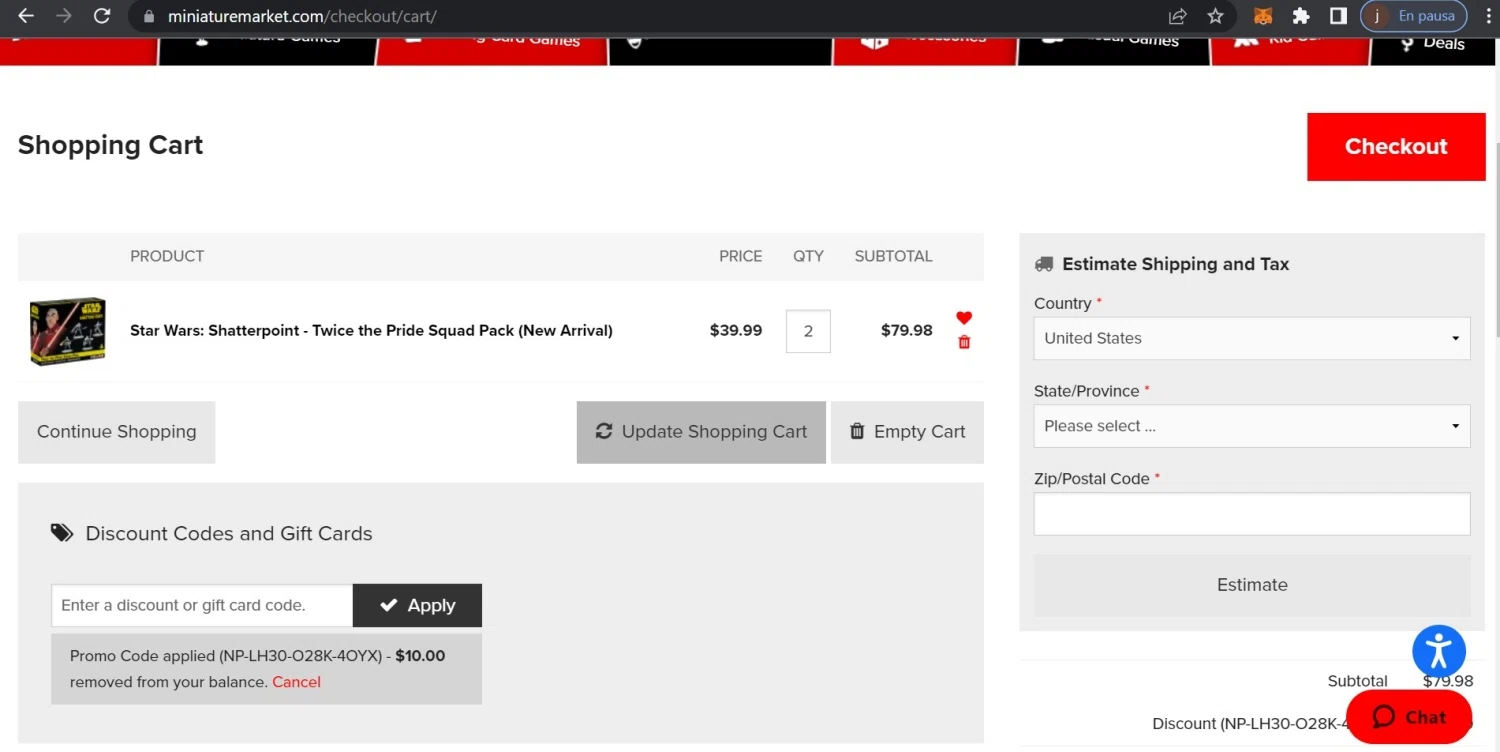Click the site lock icon in address bar
This screenshot has height=752, width=1500.
[x=149, y=17]
